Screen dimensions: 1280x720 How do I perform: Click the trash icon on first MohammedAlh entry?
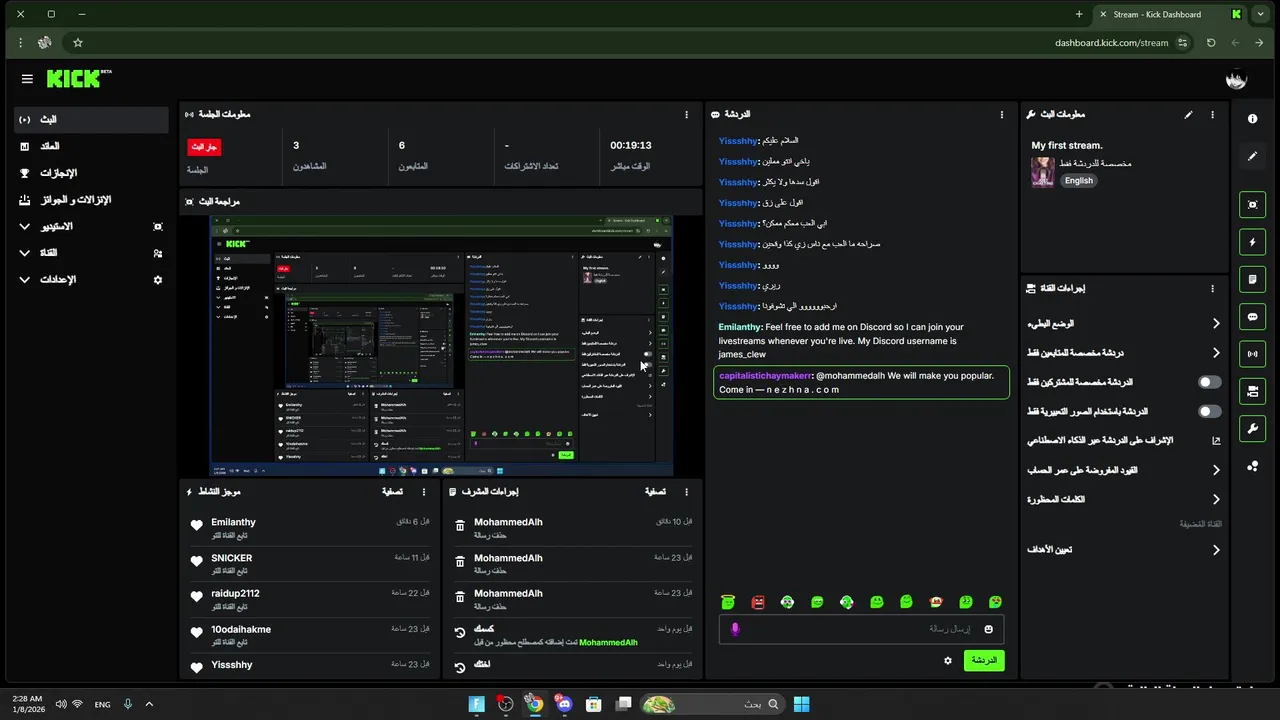click(x=460, y=526)
